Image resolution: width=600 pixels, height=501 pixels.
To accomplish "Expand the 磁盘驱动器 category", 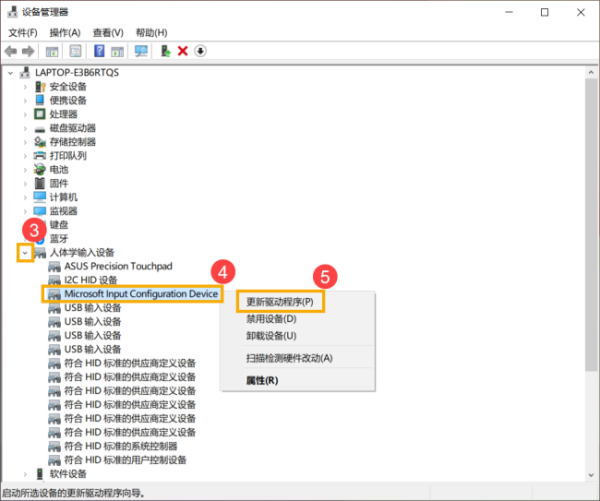I will tap(25, 128).
